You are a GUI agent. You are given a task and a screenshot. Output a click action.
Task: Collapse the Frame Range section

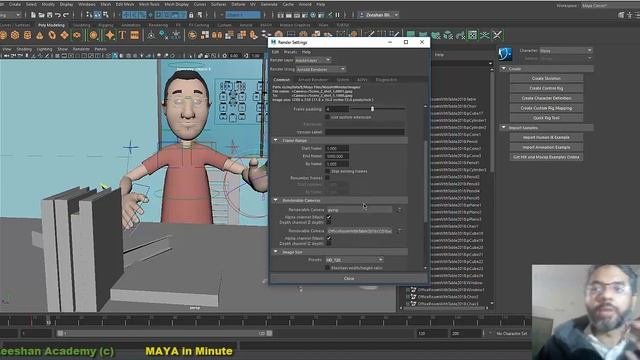276,140
